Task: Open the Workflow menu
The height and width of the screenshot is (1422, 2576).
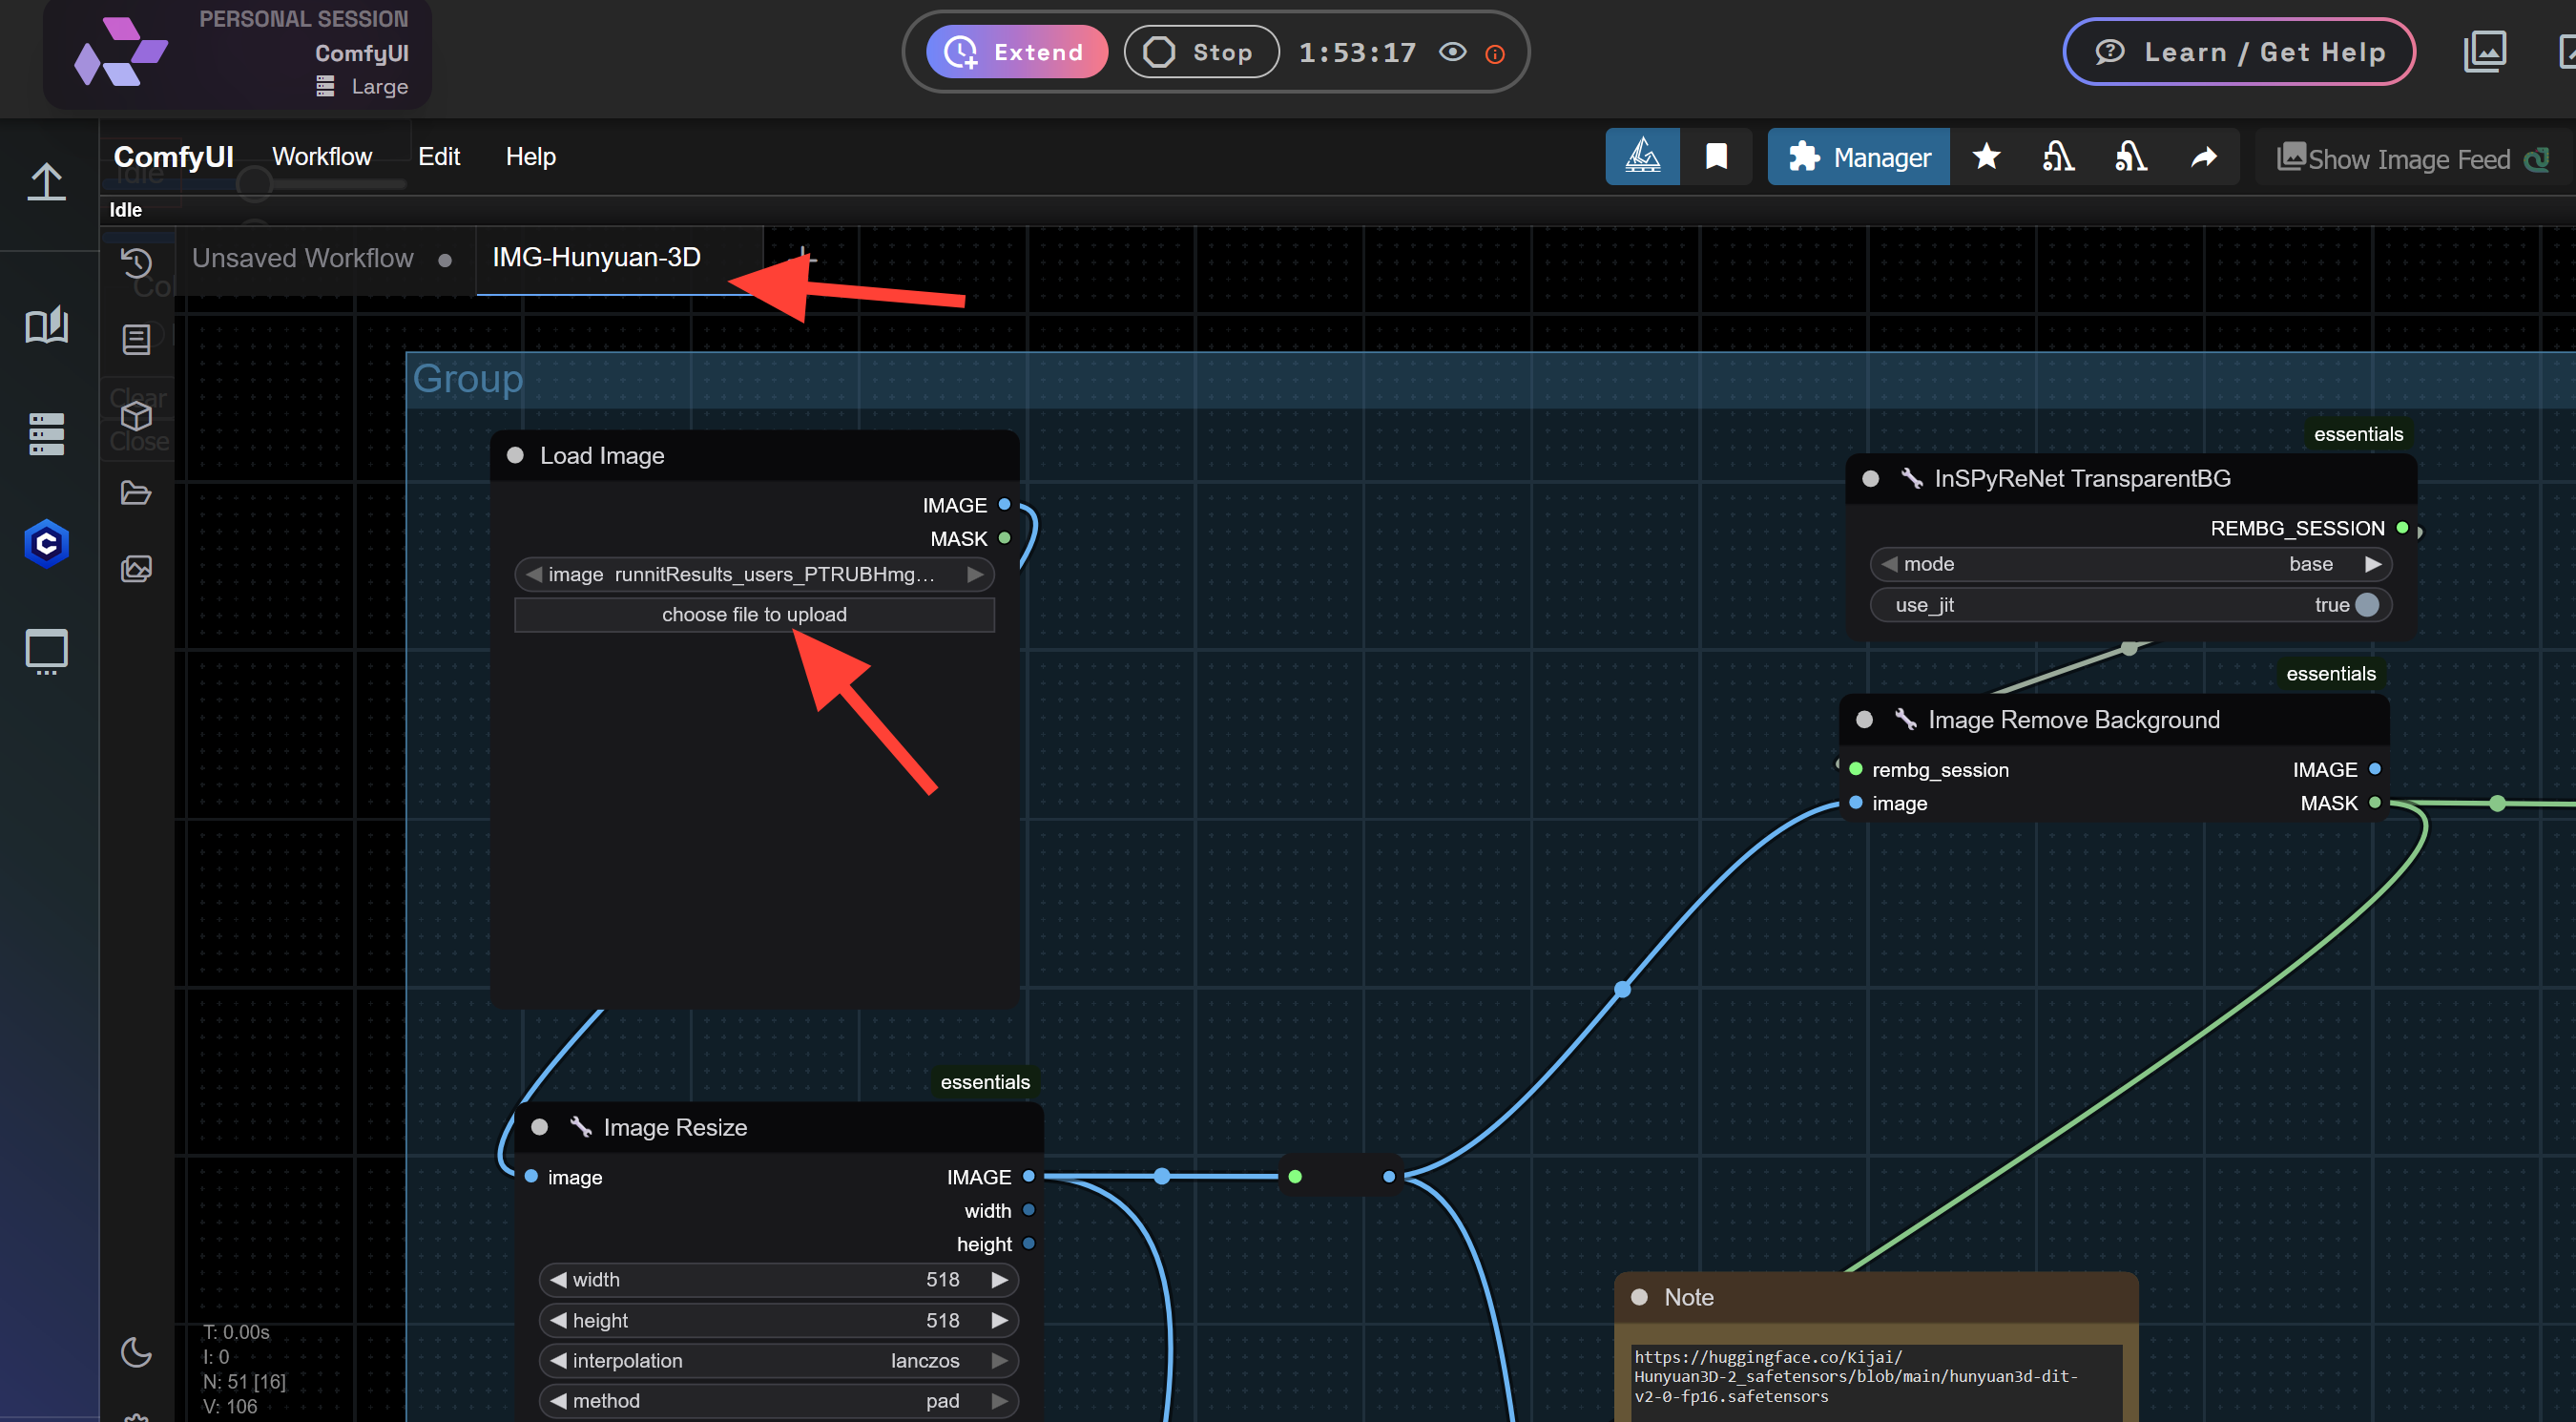Action: click(321, 157)
